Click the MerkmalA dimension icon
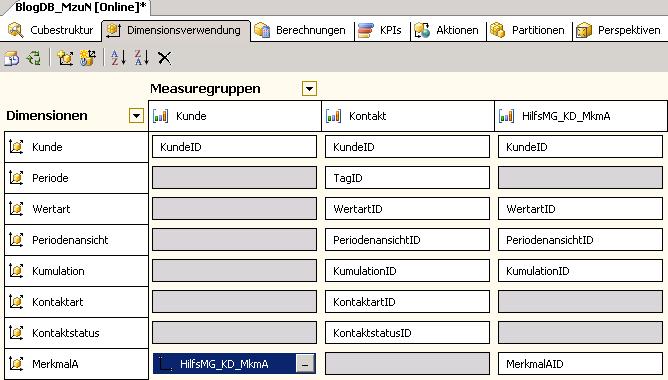Image resolution: width=668 pixels, height=380 pixels. point(16,364)
